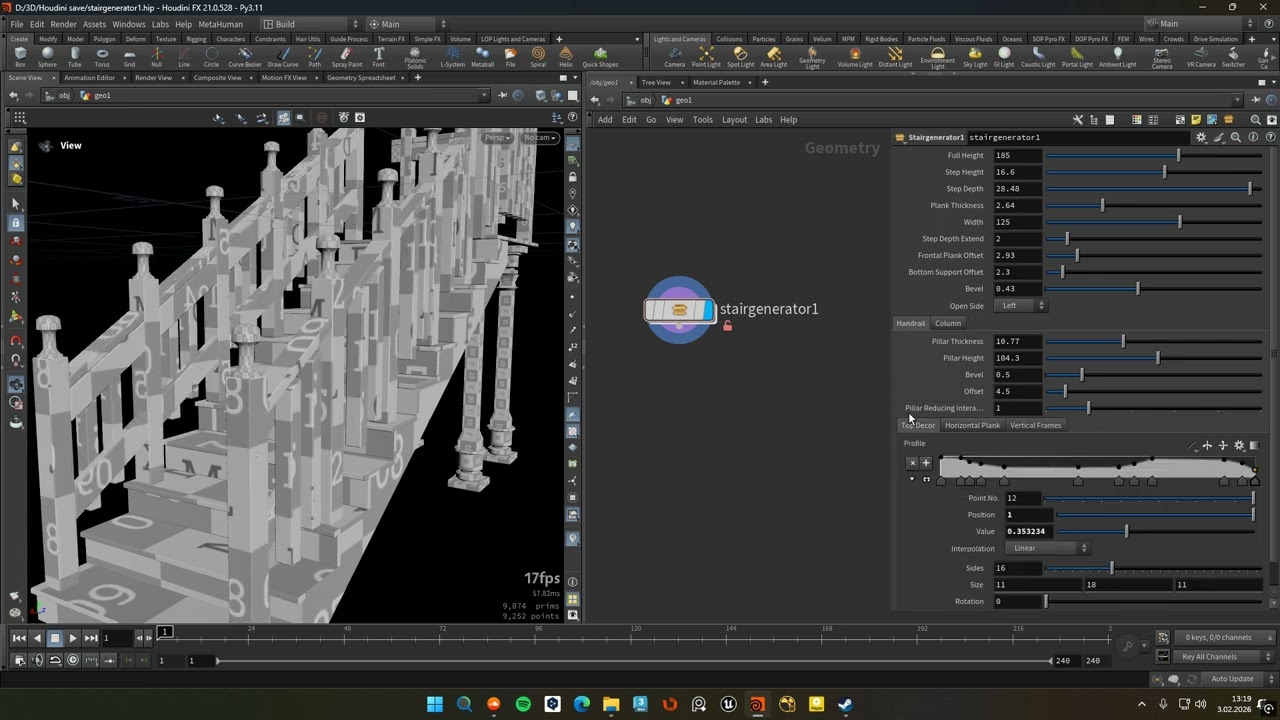Click the Pillar Height slider
Image resolution: width=1280 pixels, height=720 pixels.
click(1154, 358)
